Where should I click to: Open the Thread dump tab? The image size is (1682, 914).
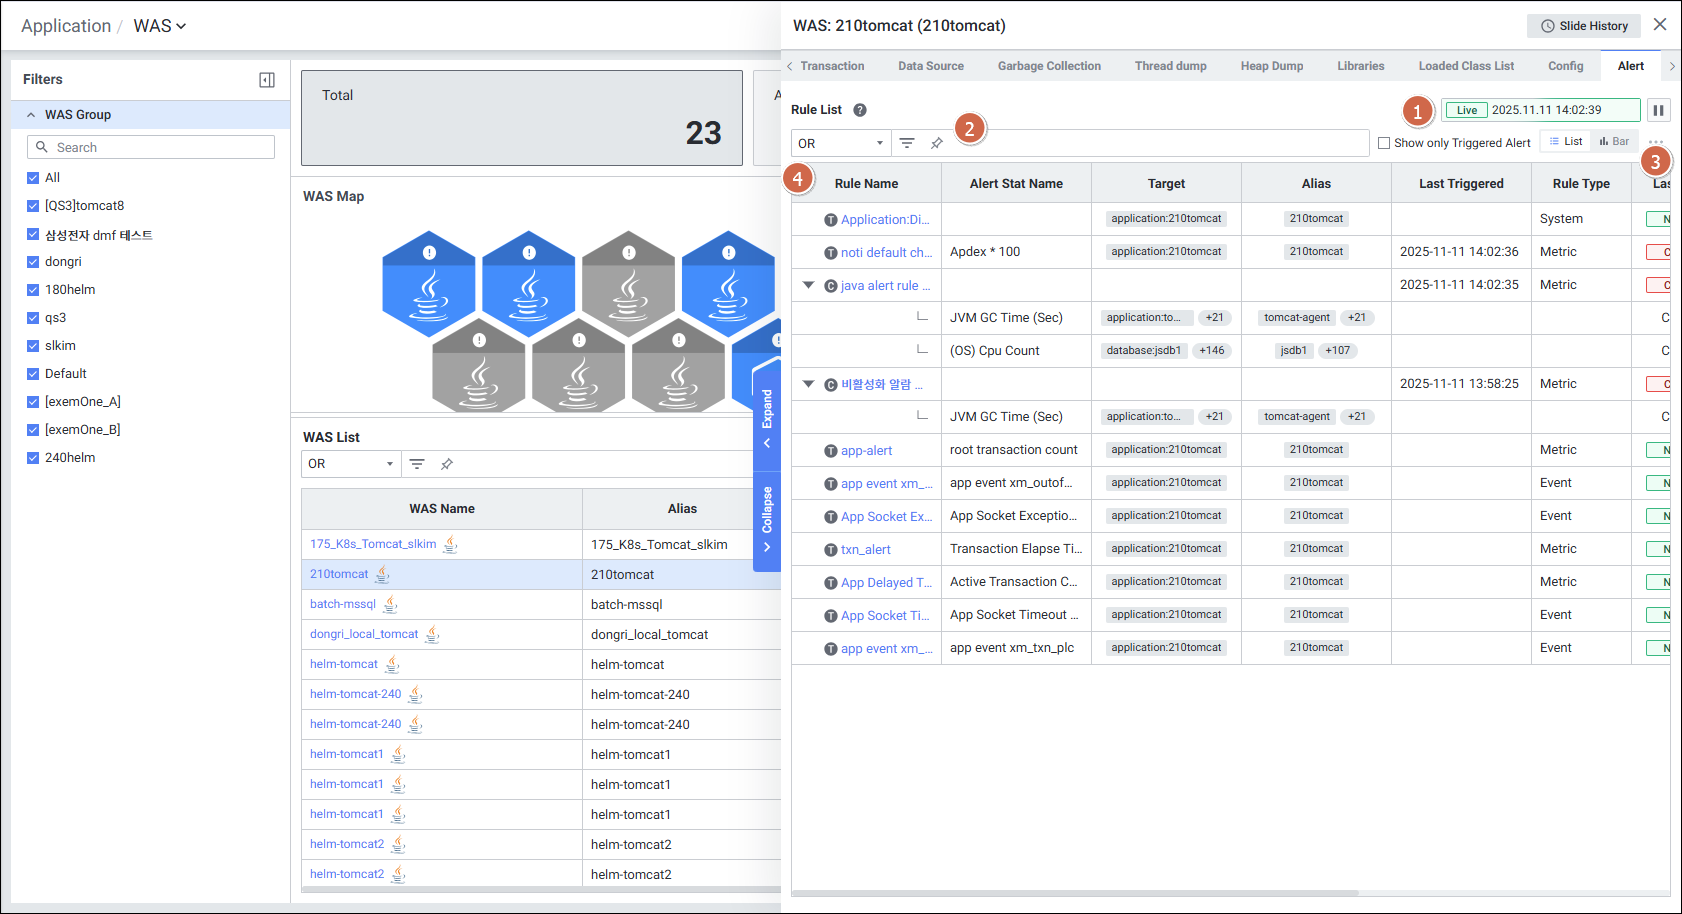[1170, 66]
